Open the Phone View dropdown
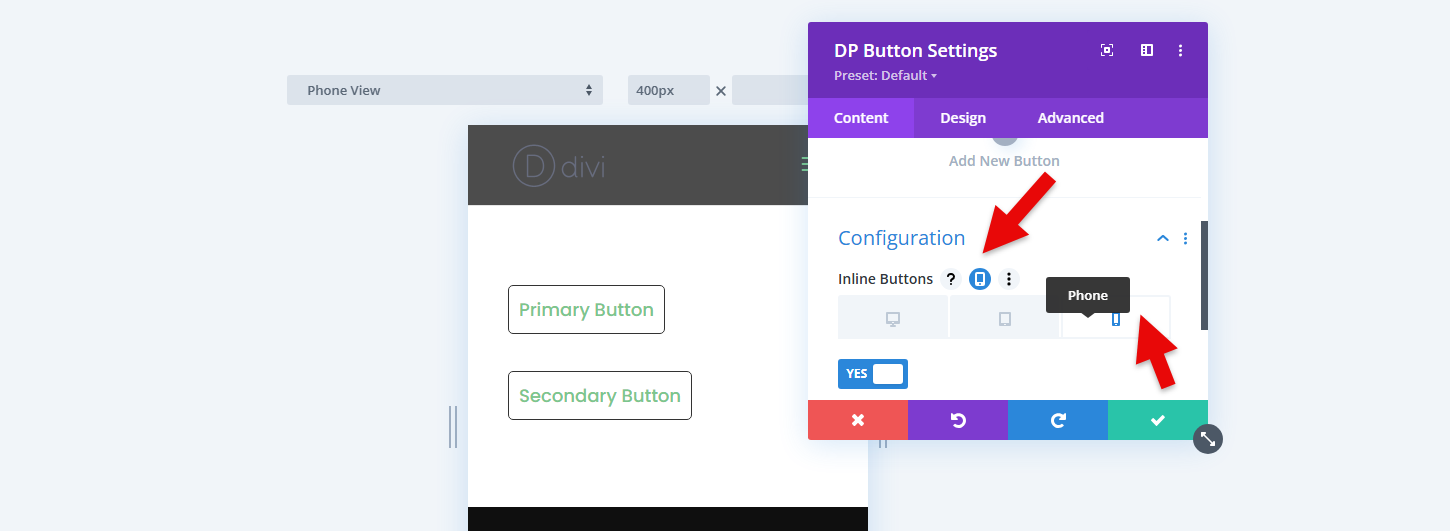The height and width of the screenshot is (531, 1450). (445, 90)
